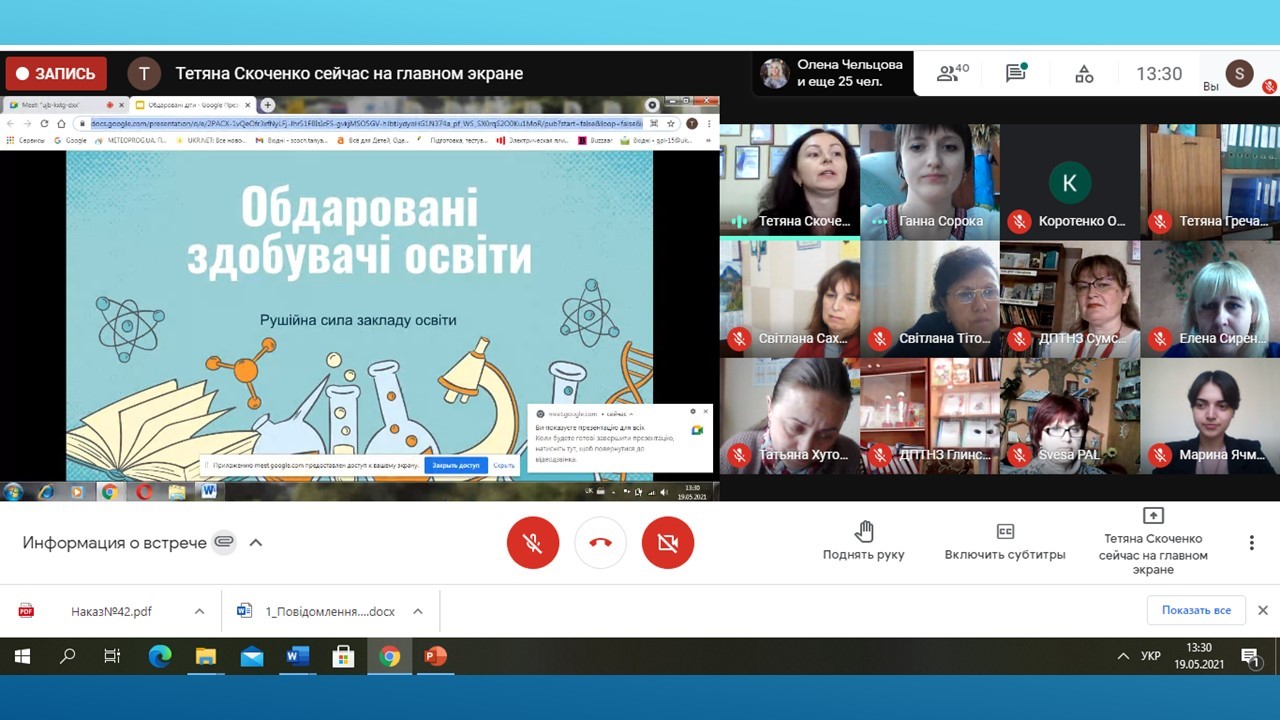The image size is (1280, 720).
Task: Open the profile avatar with letter S
Action: coord(1239,73)
